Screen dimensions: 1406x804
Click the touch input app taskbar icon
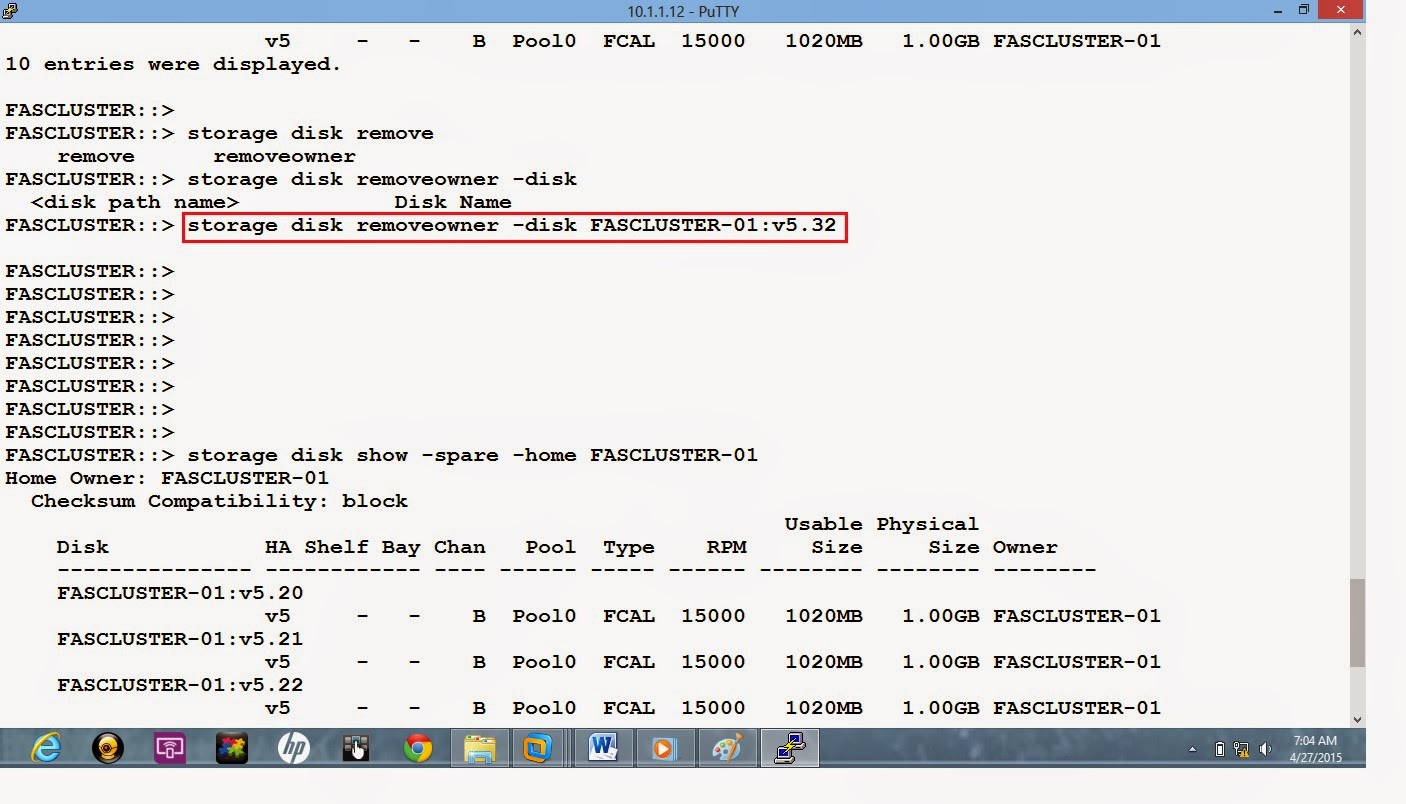click(x=357, y=748)
